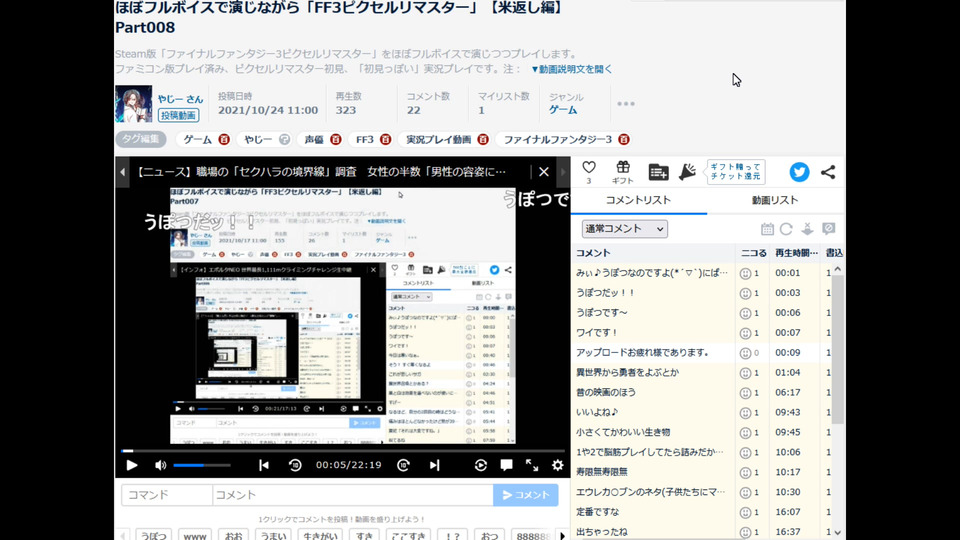Post the quick comment おつ
This screenshot has height=540, width=960.
point(489,536)
